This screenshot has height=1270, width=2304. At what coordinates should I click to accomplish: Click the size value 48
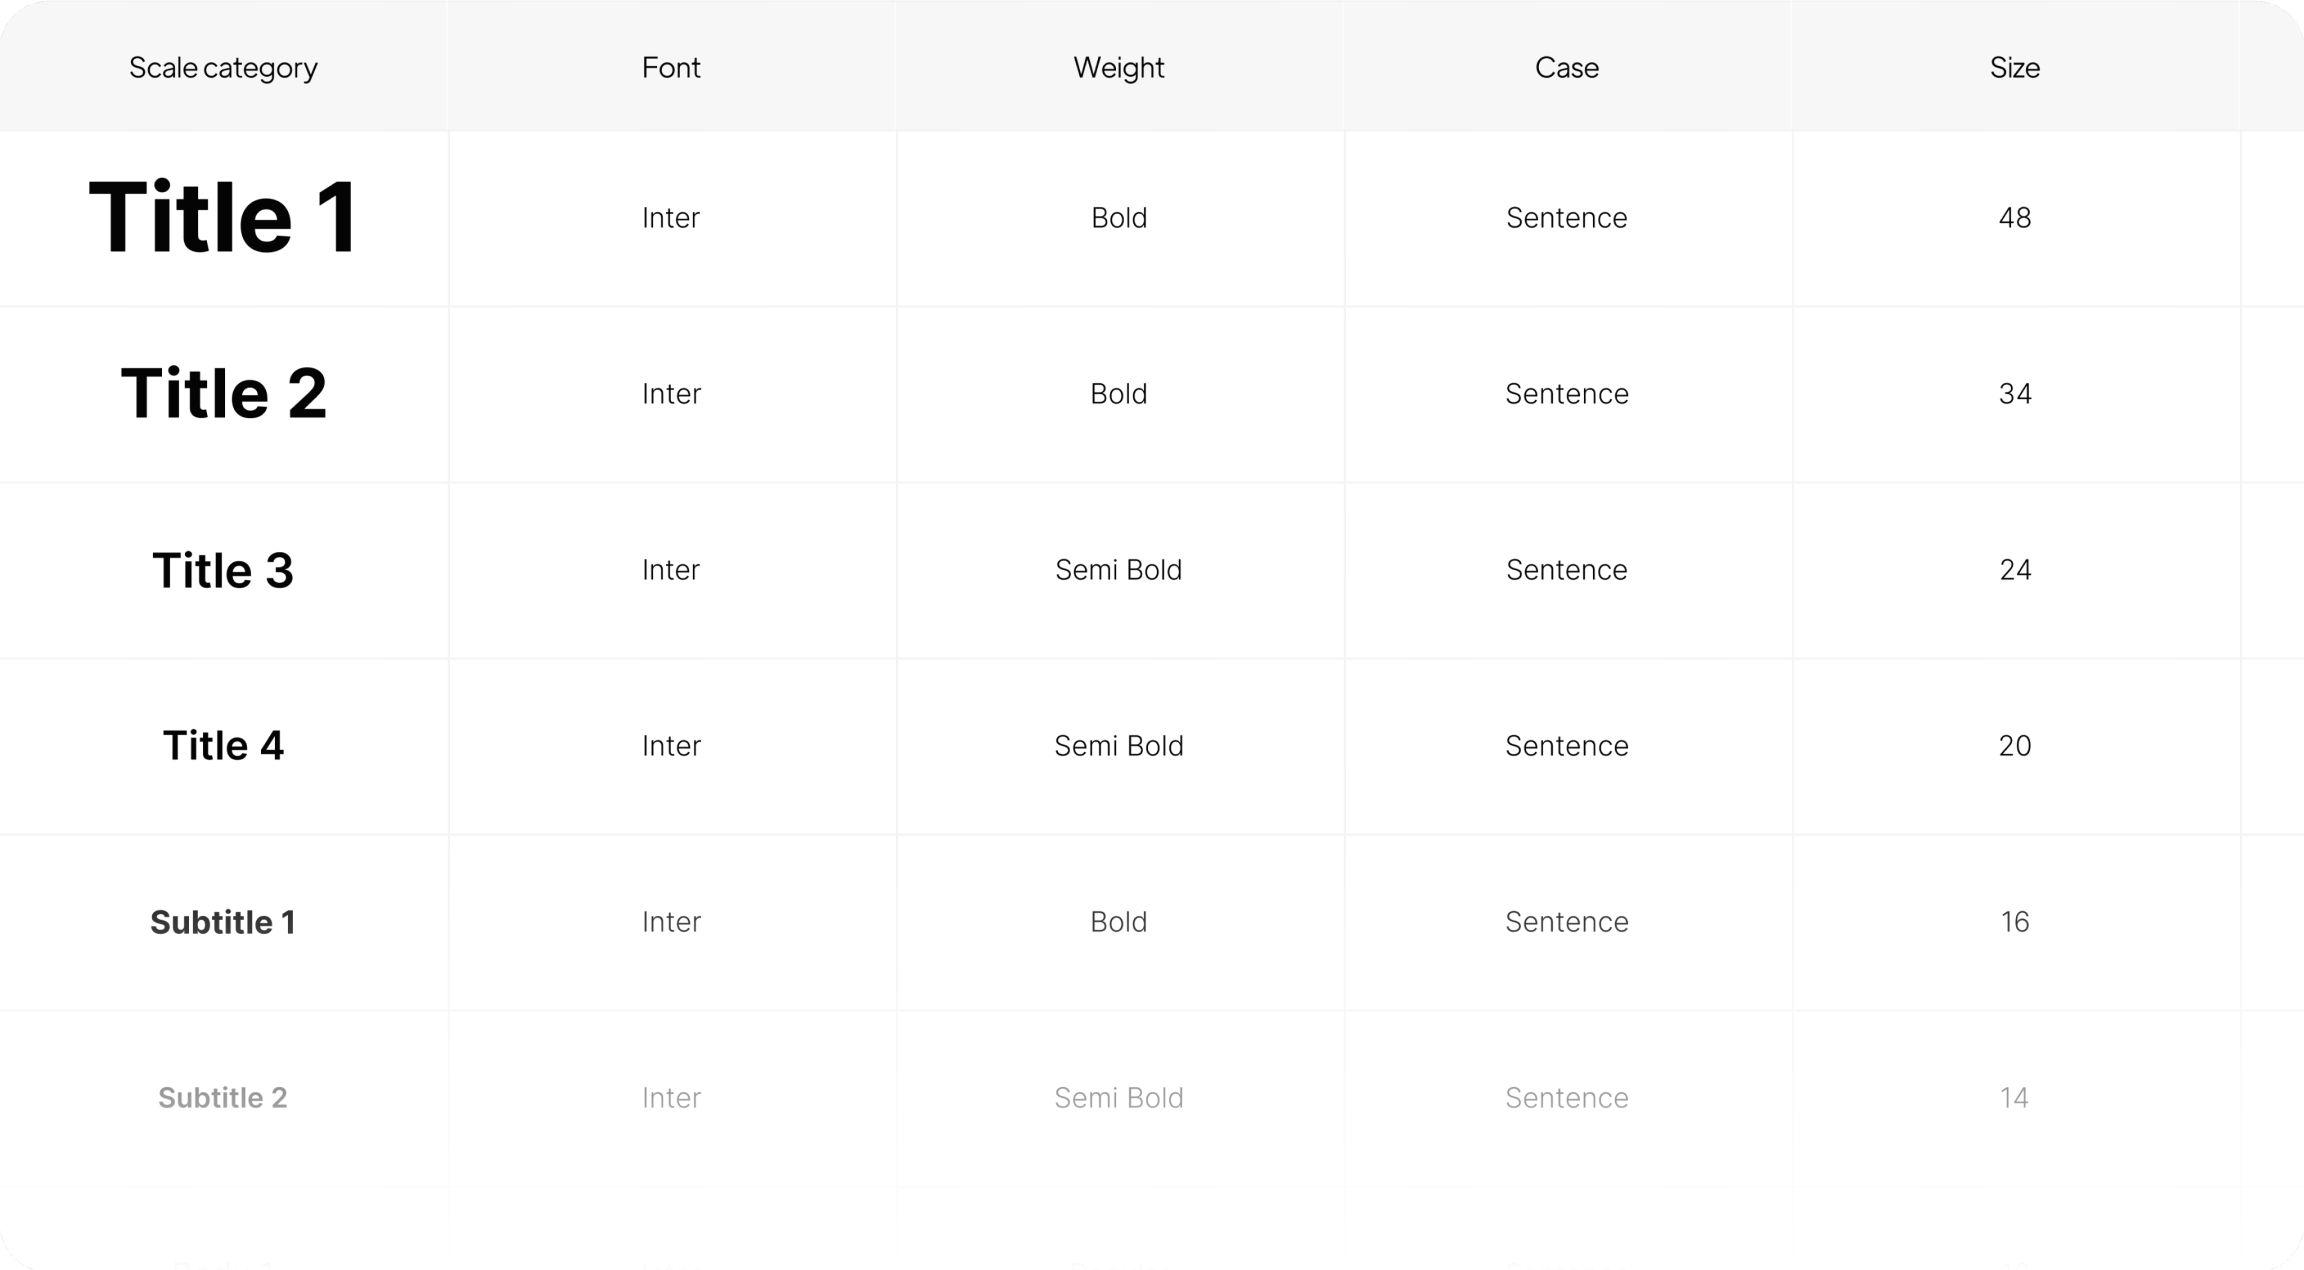(2015, 218)
